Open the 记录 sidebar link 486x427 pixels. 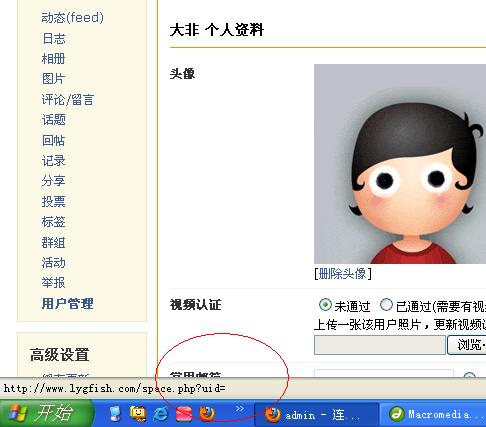54,161
